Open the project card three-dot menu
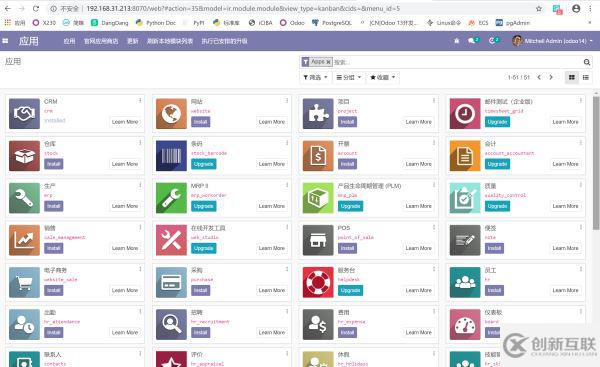This screenshot has width=600, height=367. pyautogui.click(x=434, y=100)
